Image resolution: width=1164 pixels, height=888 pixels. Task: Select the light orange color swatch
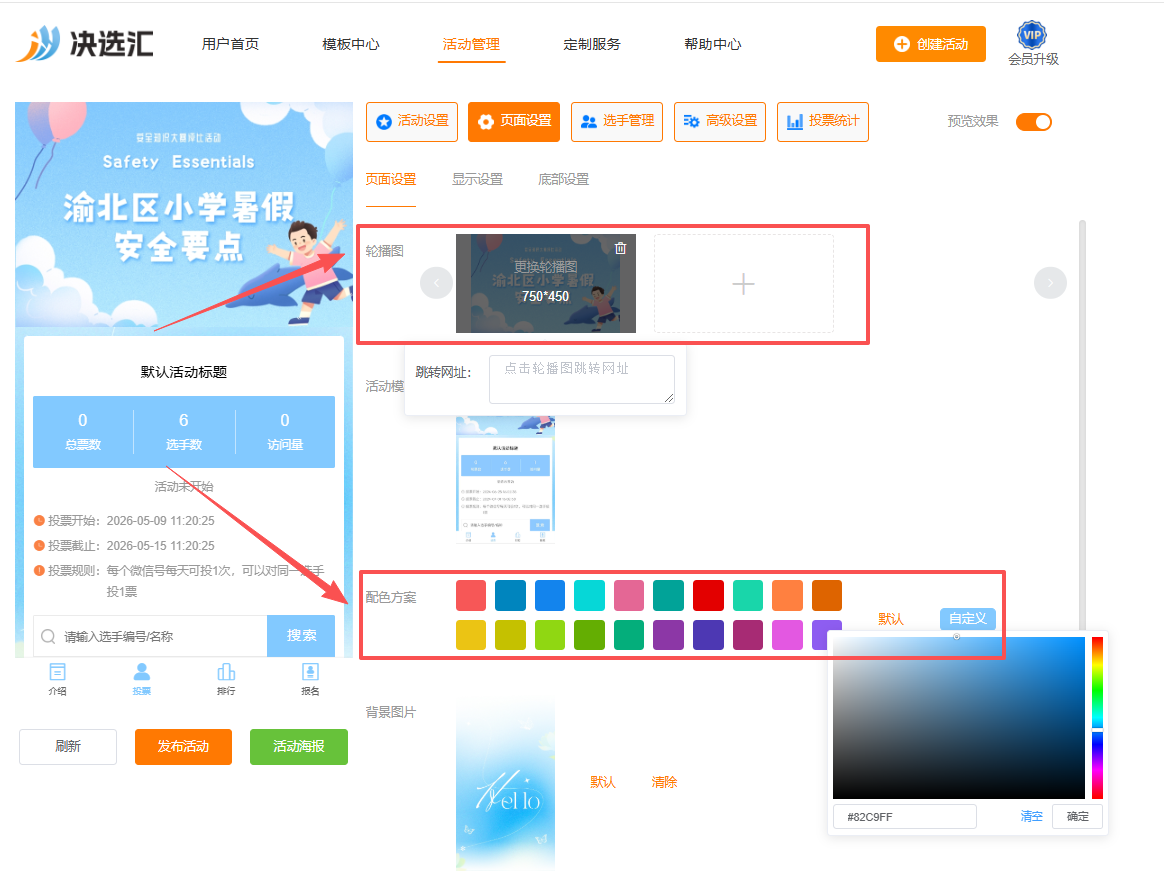coord(787,595)
